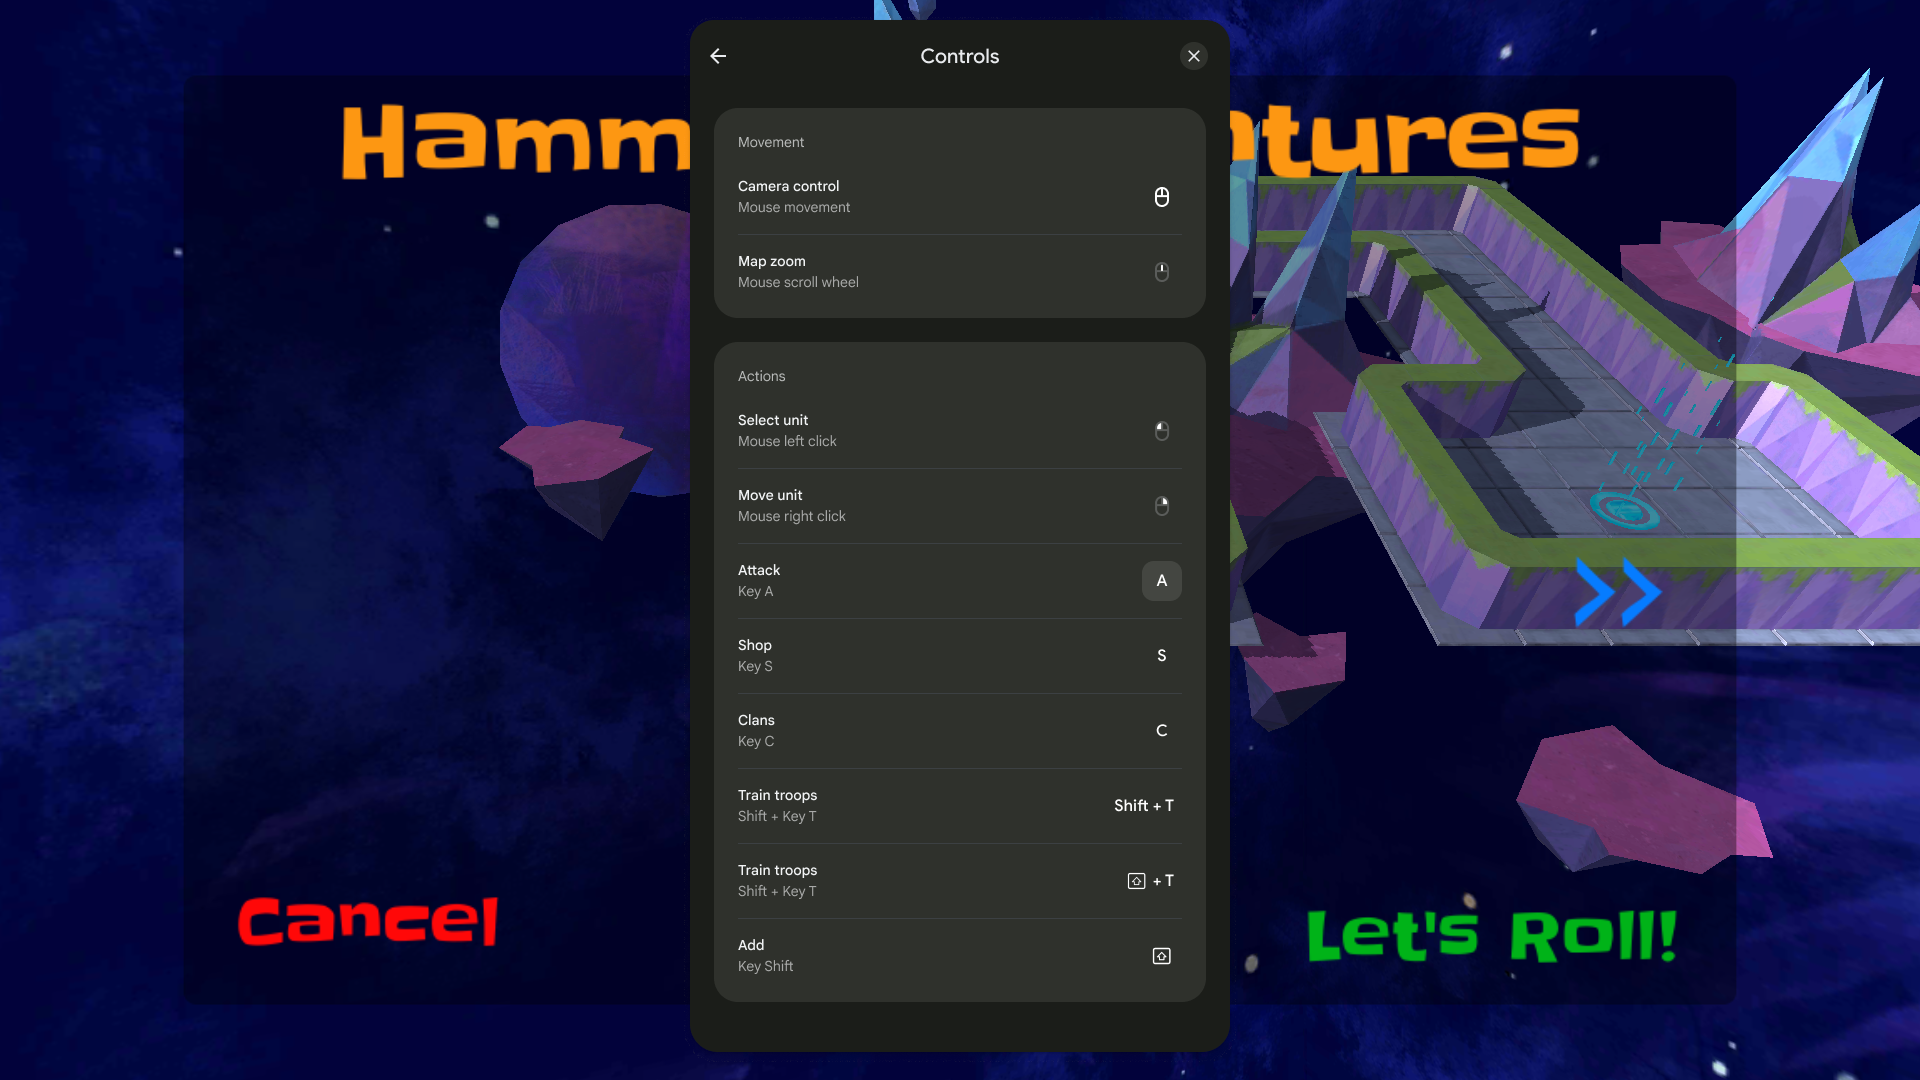Click the Shift+T Train troops icon first
1920x1080 pixels.
(x=1143, y=806)
